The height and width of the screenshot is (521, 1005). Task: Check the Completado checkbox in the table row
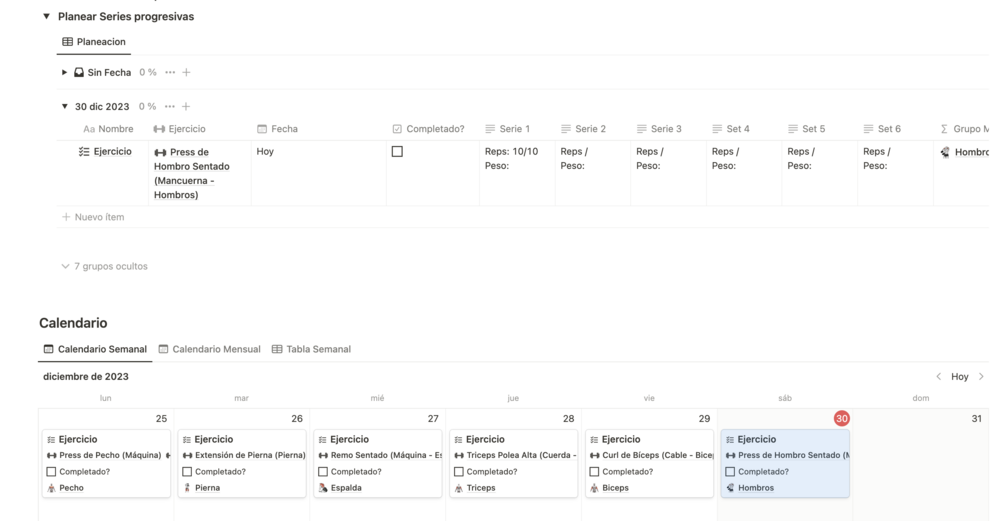pyautogui.click(x=397, y=152)
